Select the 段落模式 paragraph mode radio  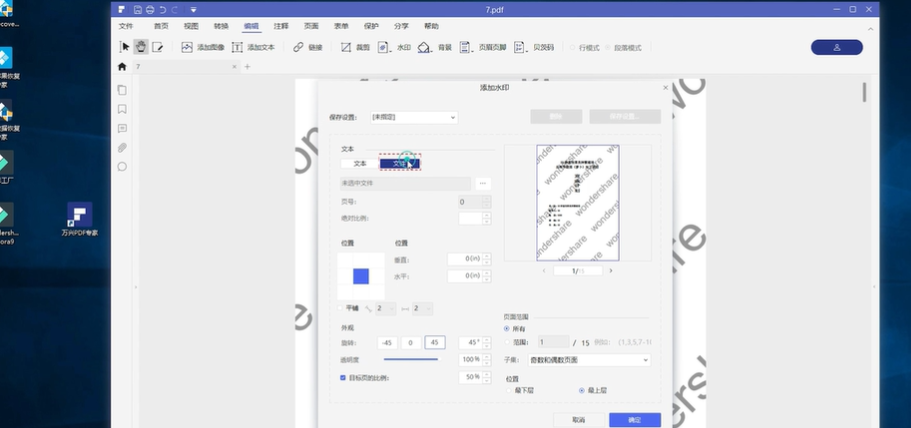point(608,48)
